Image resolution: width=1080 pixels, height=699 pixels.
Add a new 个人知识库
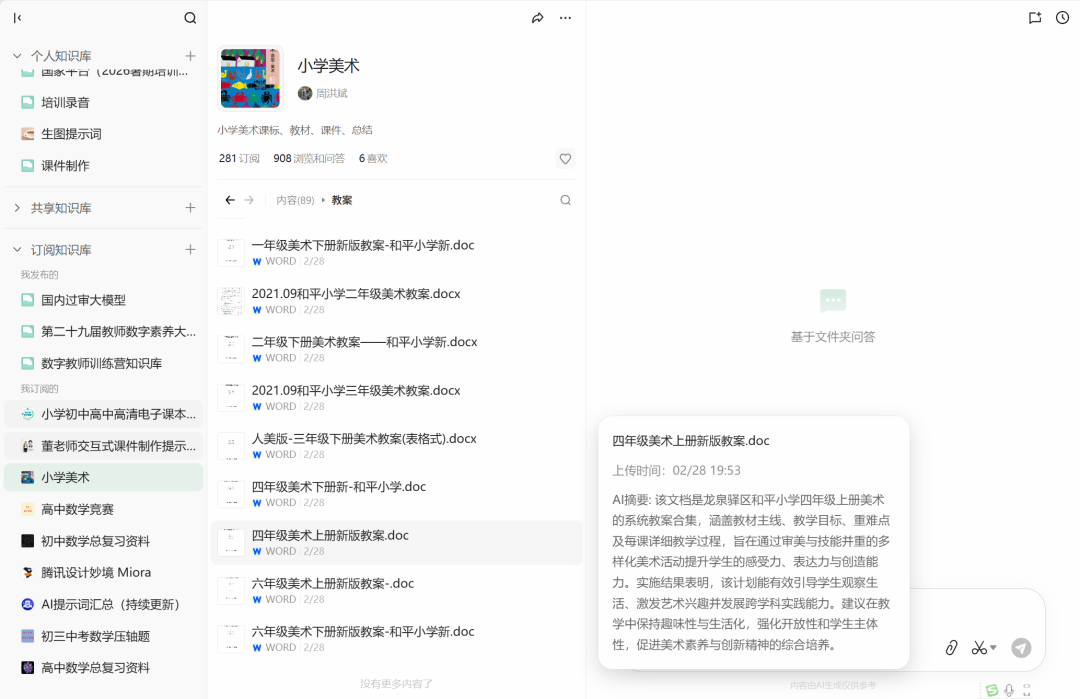point(190,56)
